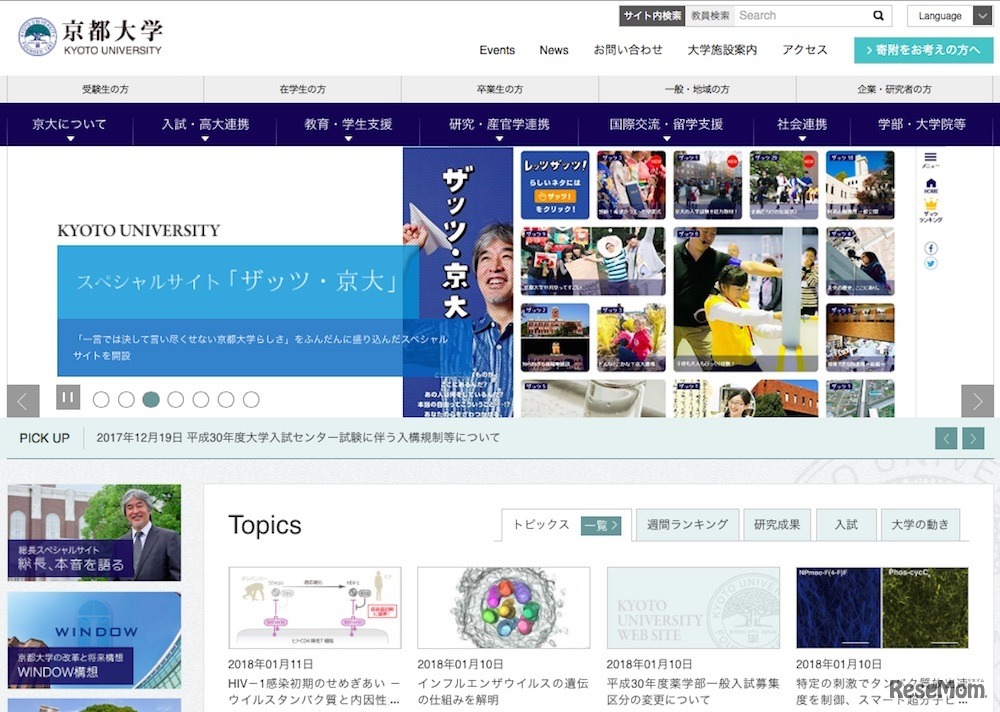Select the サイト内検索 search option
1000x712 pixels.
point(651,15)
